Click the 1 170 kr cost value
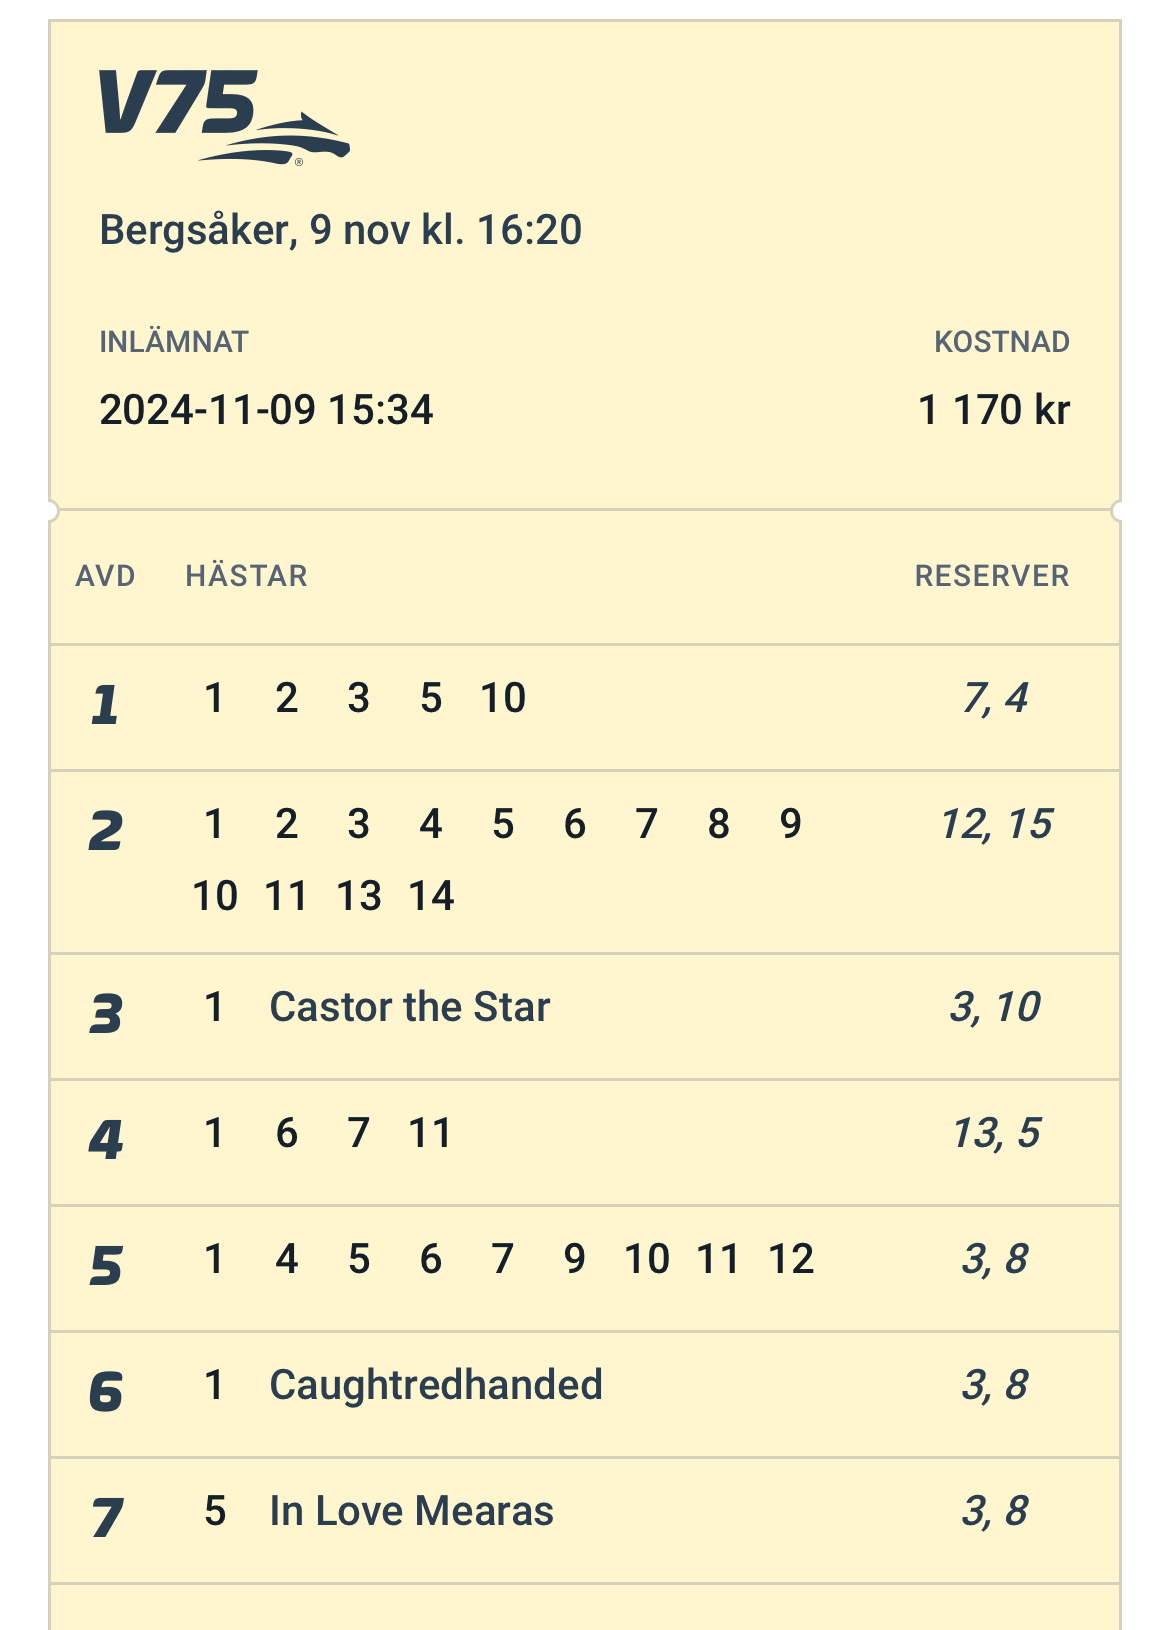Screen dimensions: 1170x1630 pos(993,410)
